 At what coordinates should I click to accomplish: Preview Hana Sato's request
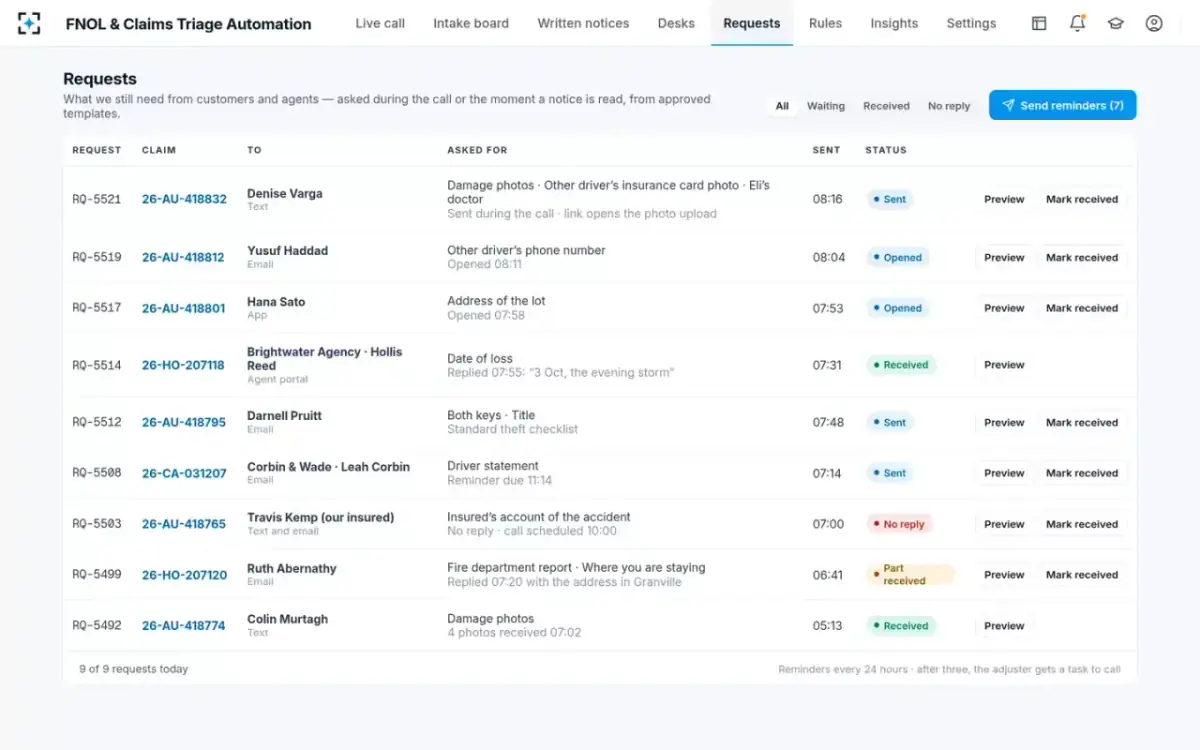point(1004,308)
